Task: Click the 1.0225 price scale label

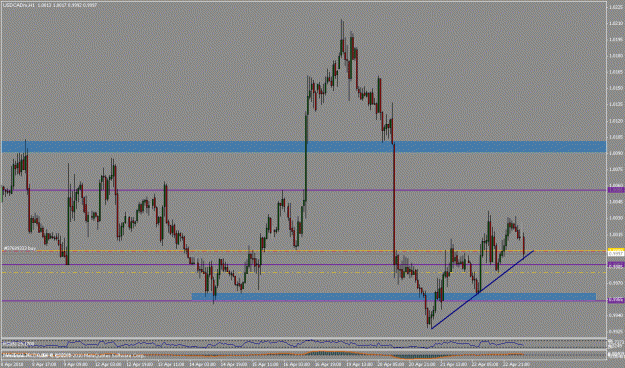Action: (x=616, y=7)
